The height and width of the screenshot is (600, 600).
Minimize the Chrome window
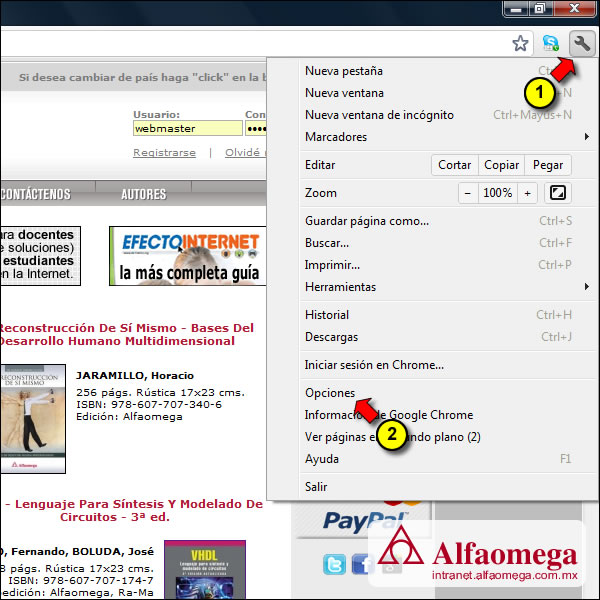[516, 8]
